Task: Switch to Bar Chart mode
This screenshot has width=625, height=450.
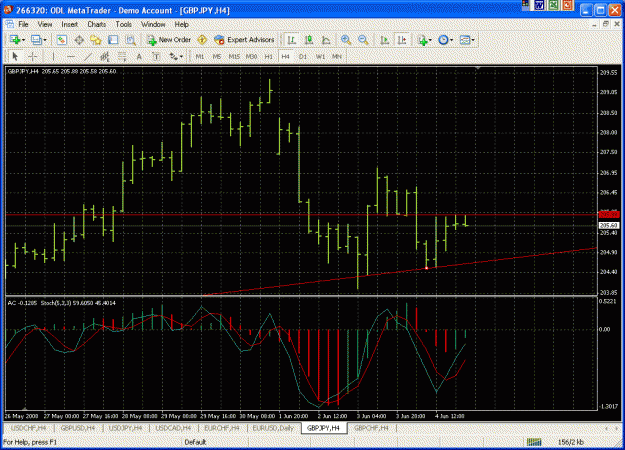Action: tap(291, 40)
